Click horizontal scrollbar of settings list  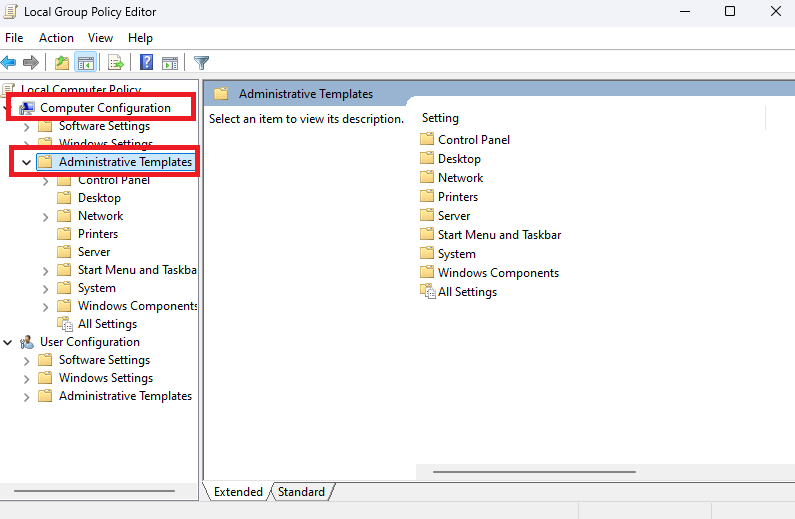pos(534,472)
